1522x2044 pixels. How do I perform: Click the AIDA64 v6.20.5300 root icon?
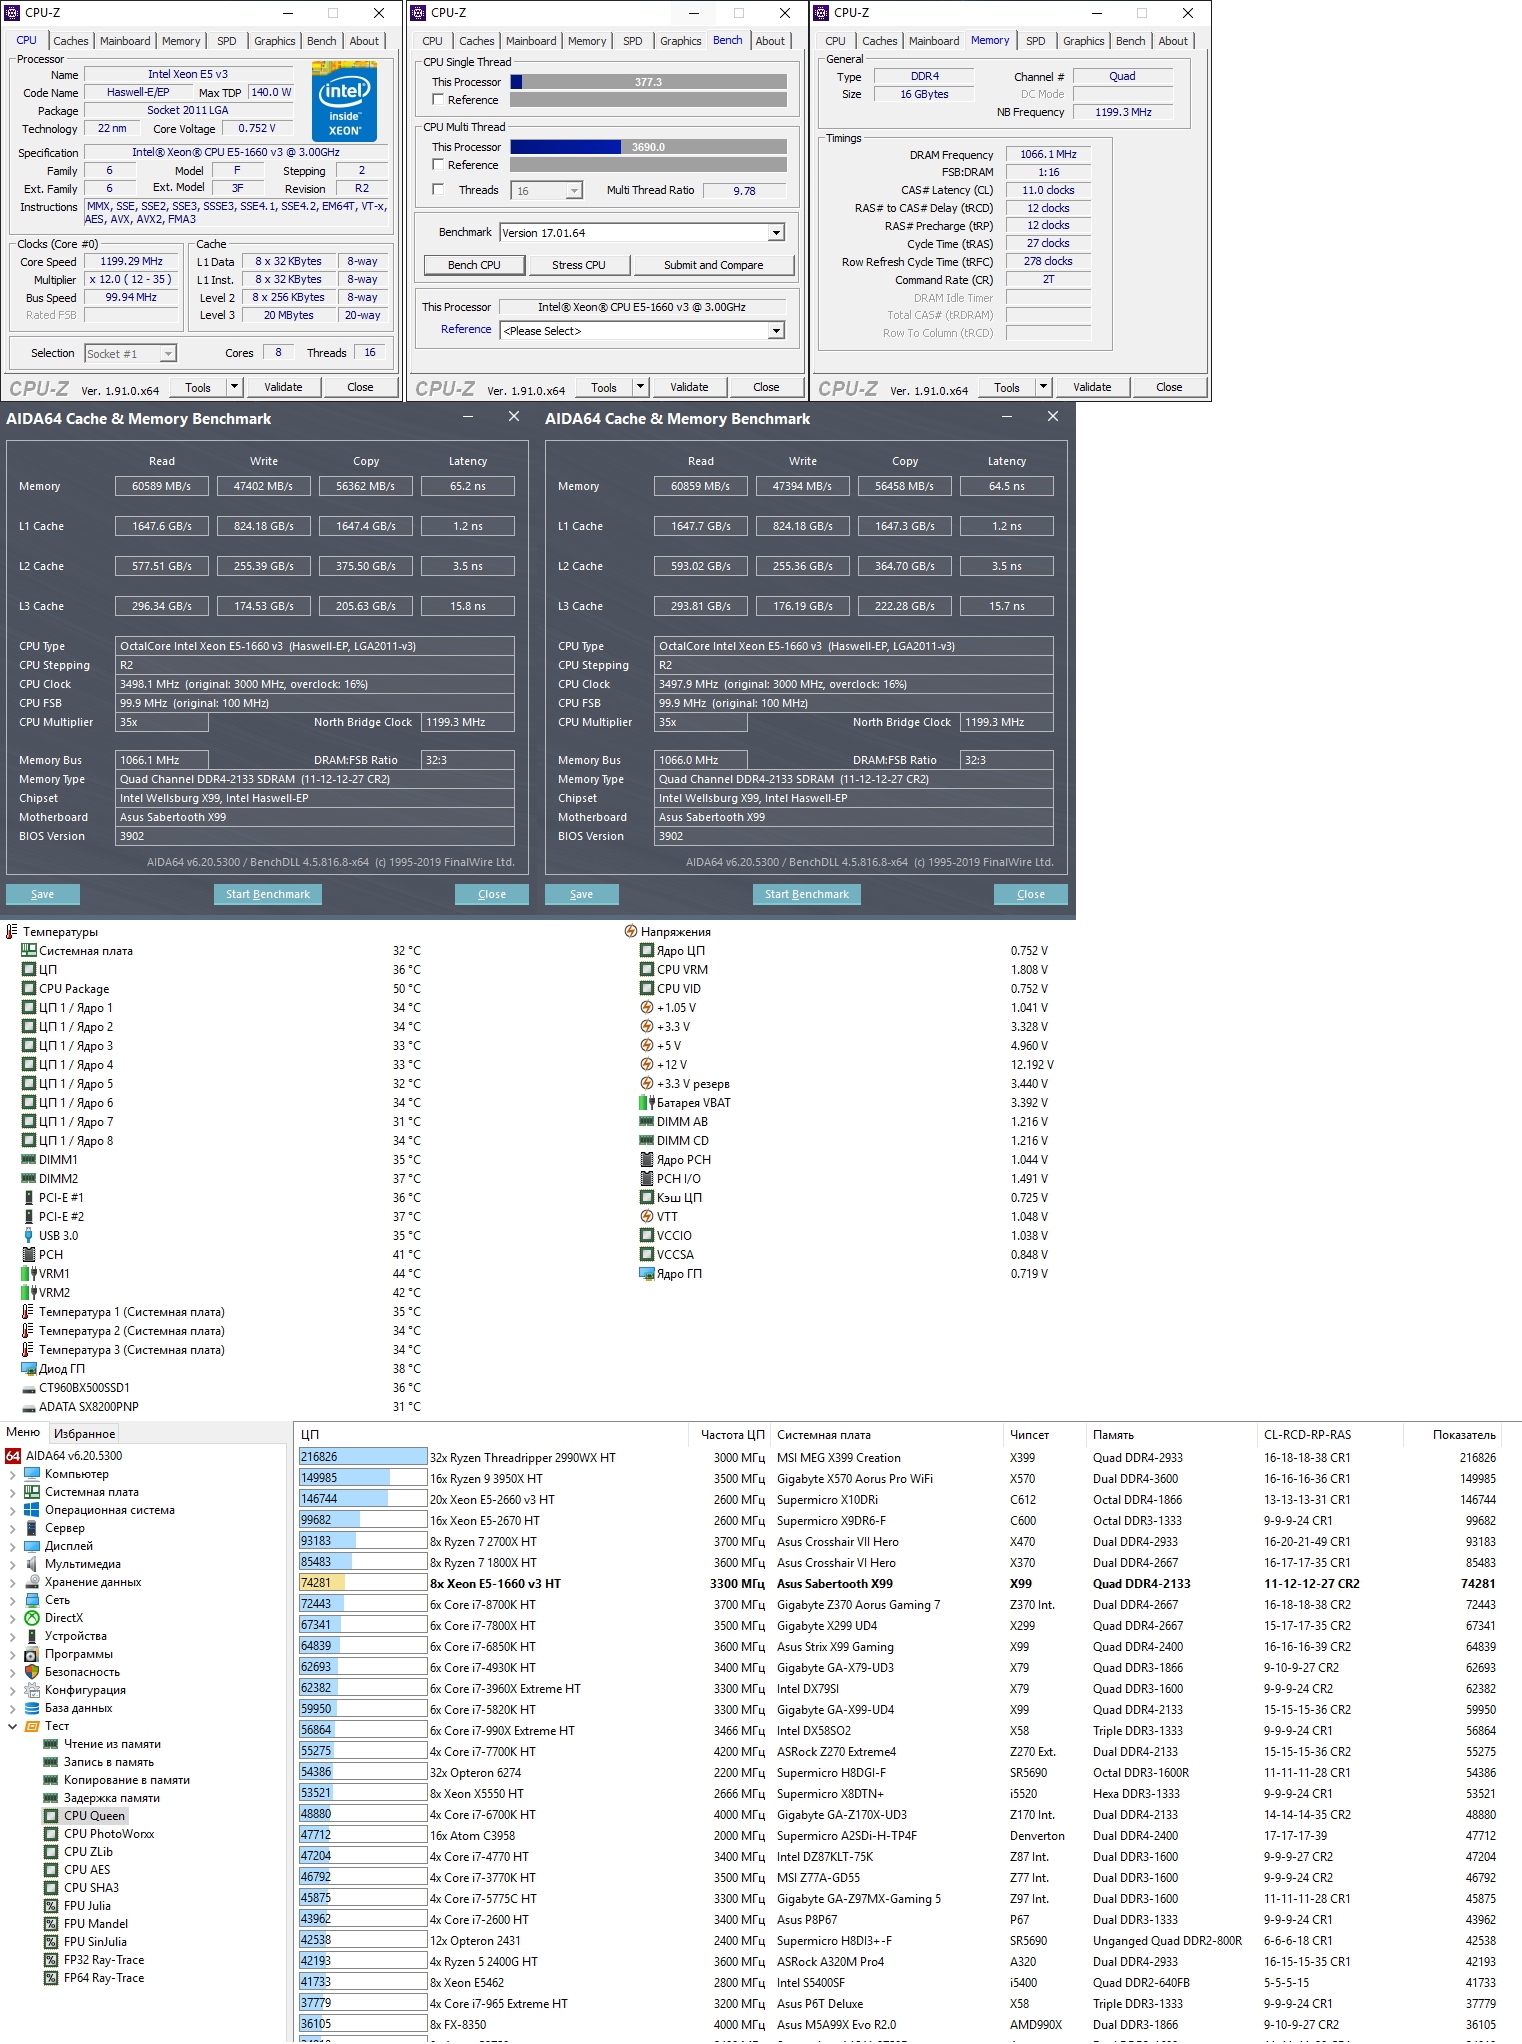click(13, 1456)
